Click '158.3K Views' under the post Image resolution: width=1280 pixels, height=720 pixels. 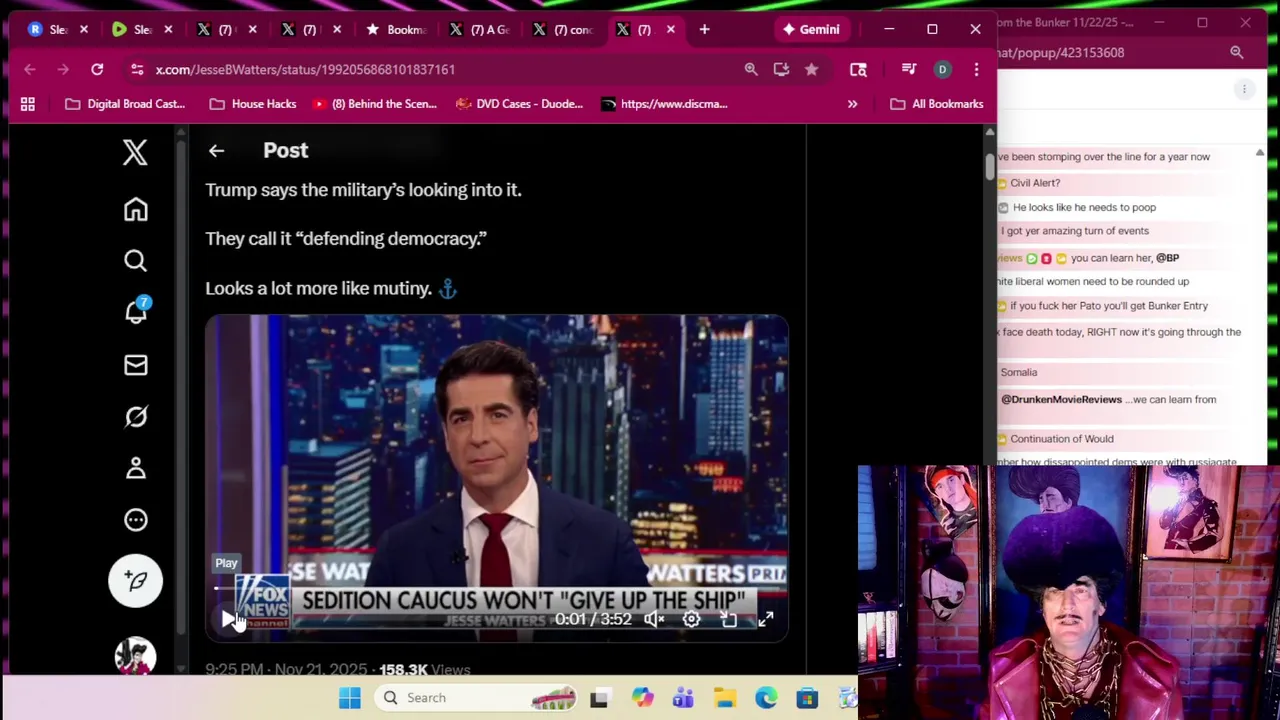tap(424, 670)
